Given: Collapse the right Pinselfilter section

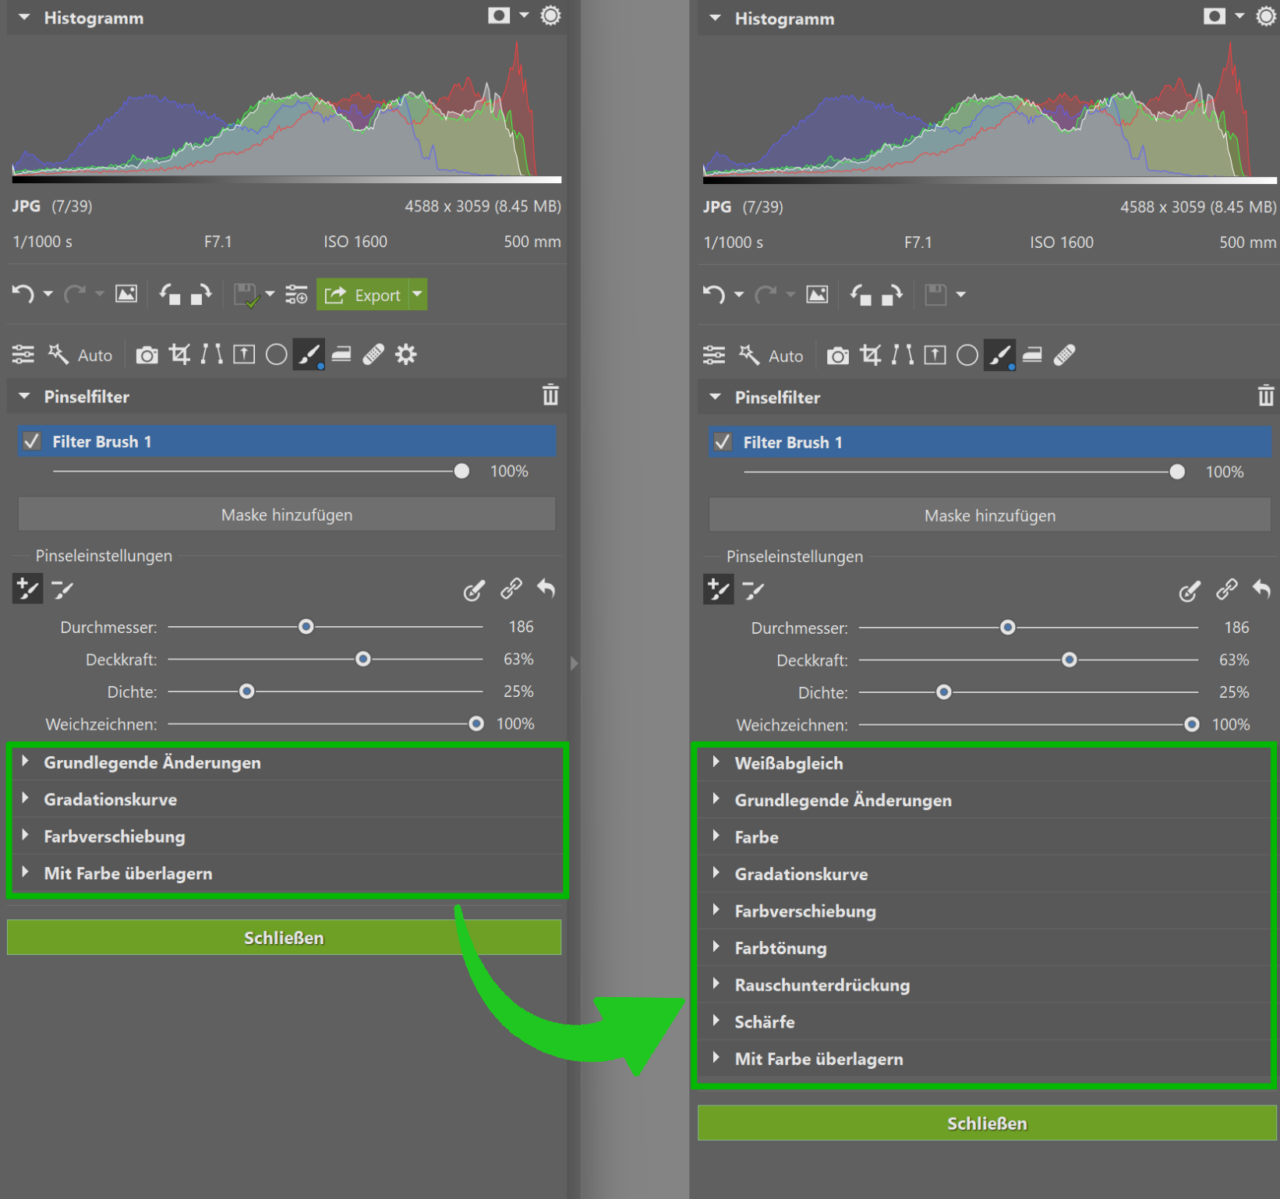Looking at the screenshot, I should [715, 397].
